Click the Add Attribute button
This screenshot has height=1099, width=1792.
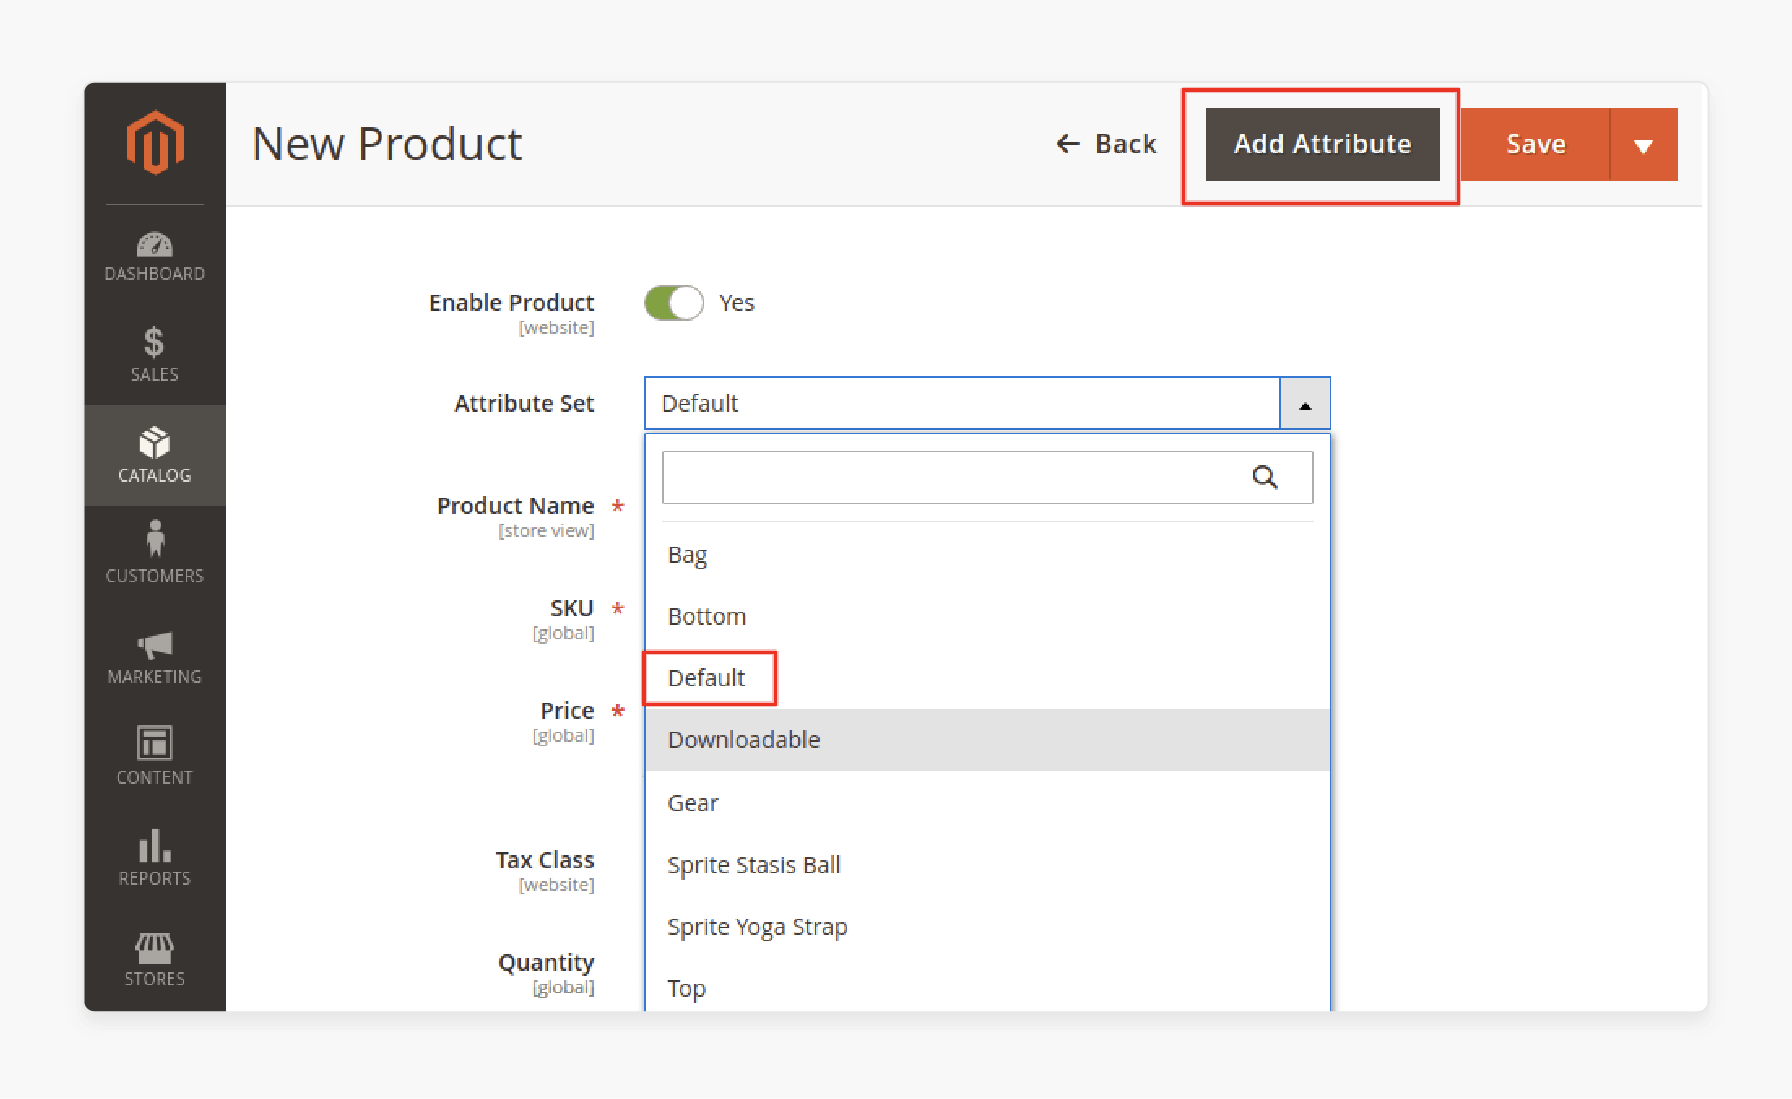pos(1322,145)
